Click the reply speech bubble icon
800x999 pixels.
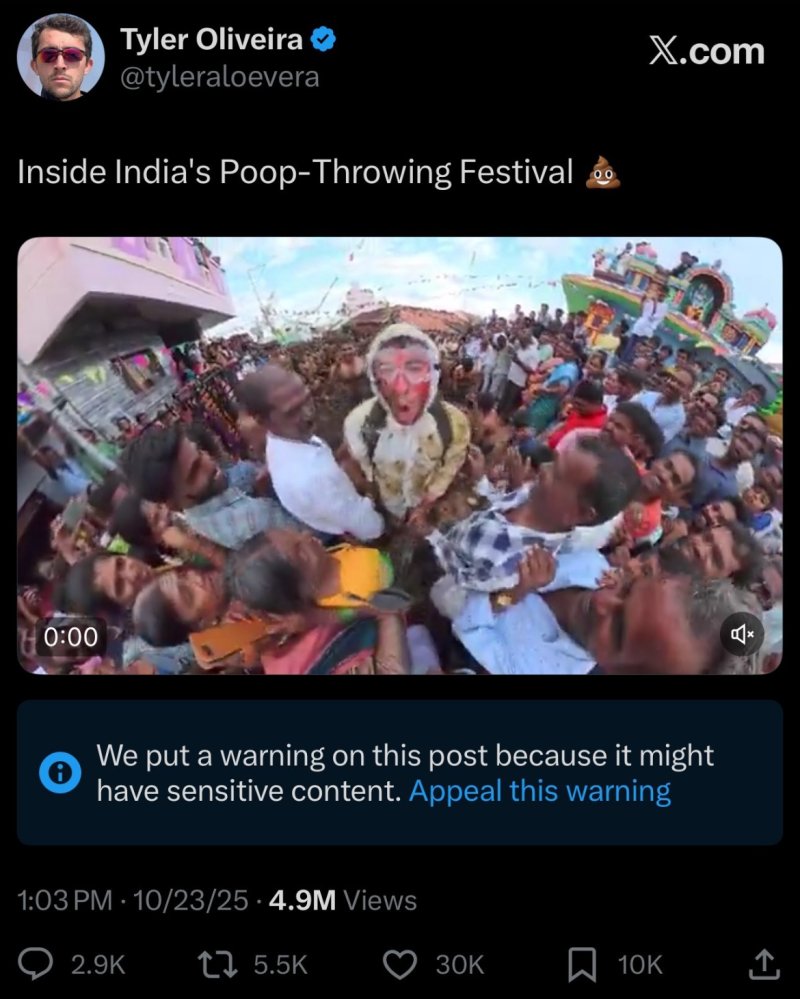(x=37, y=964)
